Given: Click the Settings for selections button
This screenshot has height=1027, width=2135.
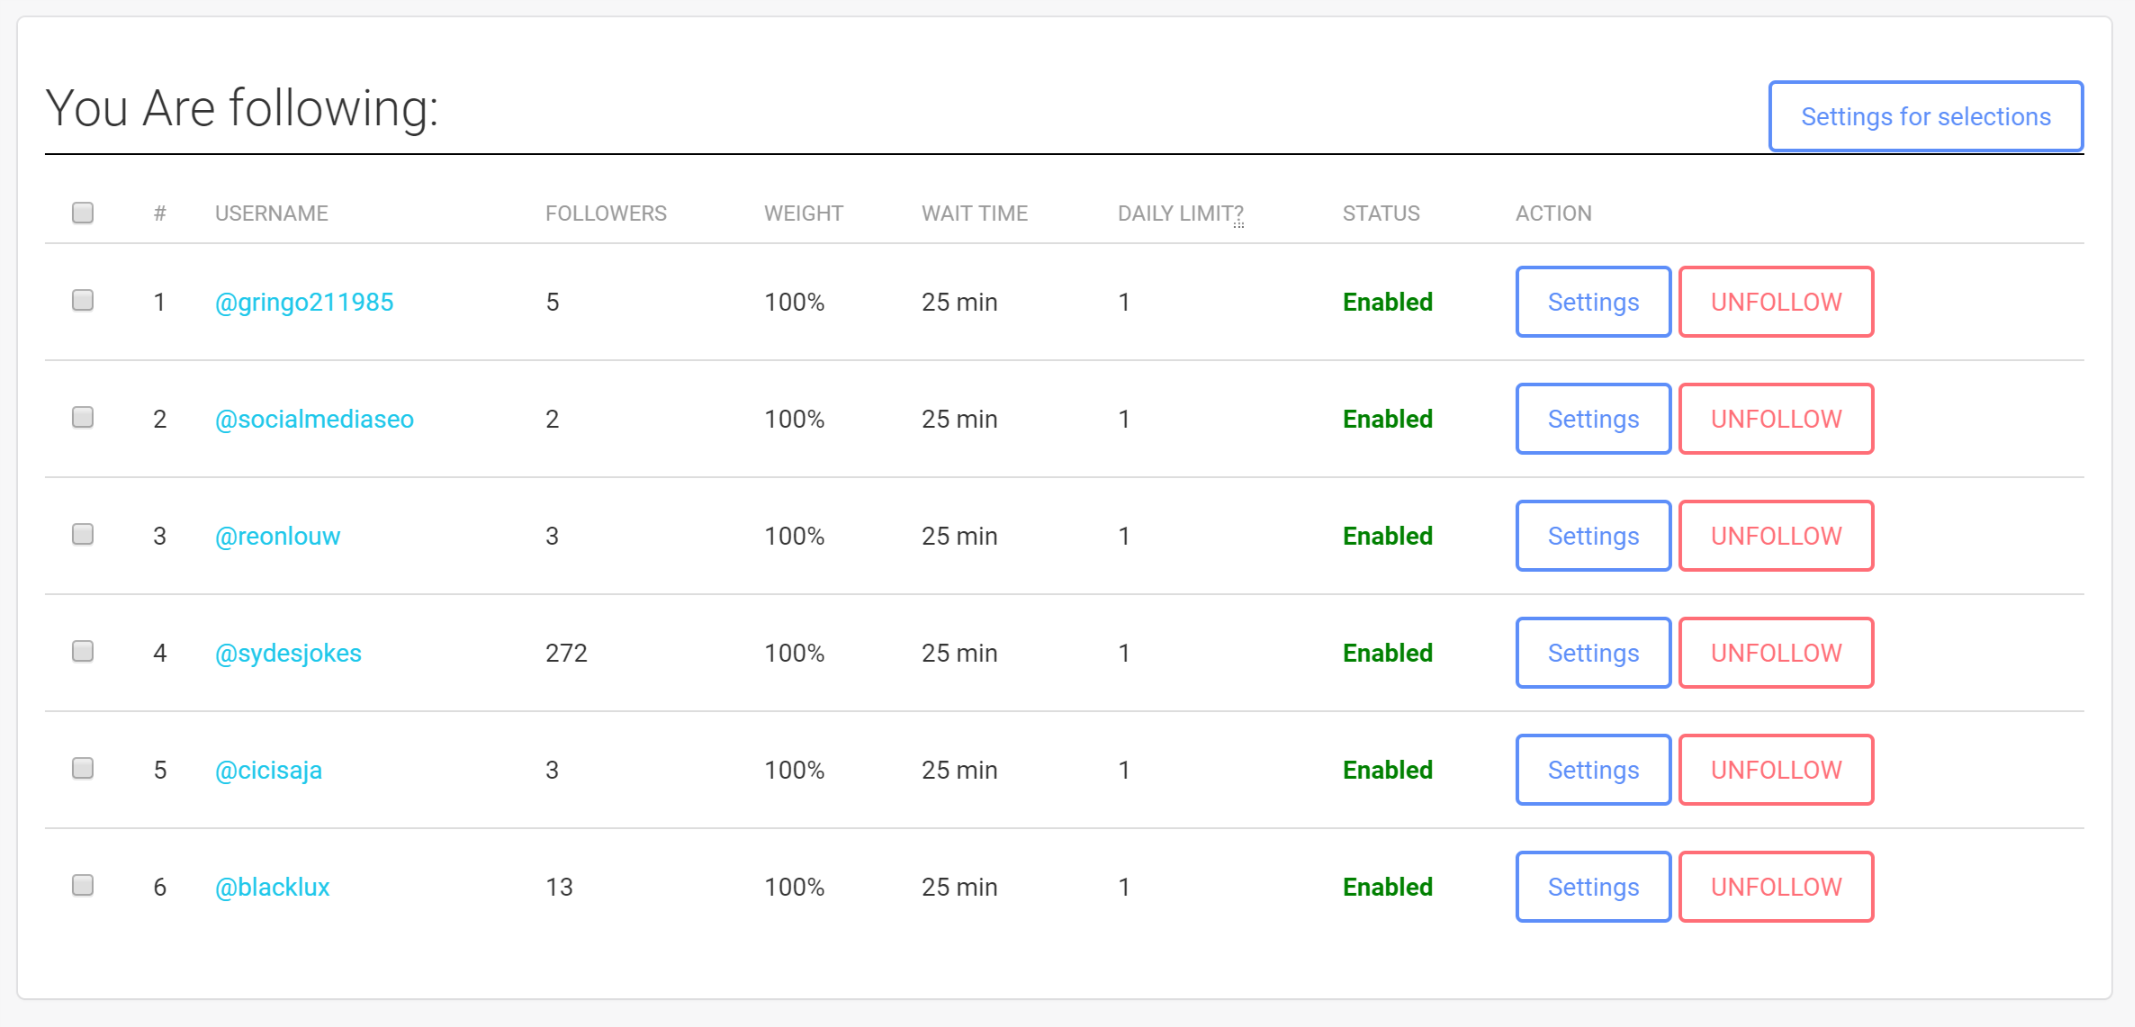Looking at the screenshot, I should click(1925, 117).
